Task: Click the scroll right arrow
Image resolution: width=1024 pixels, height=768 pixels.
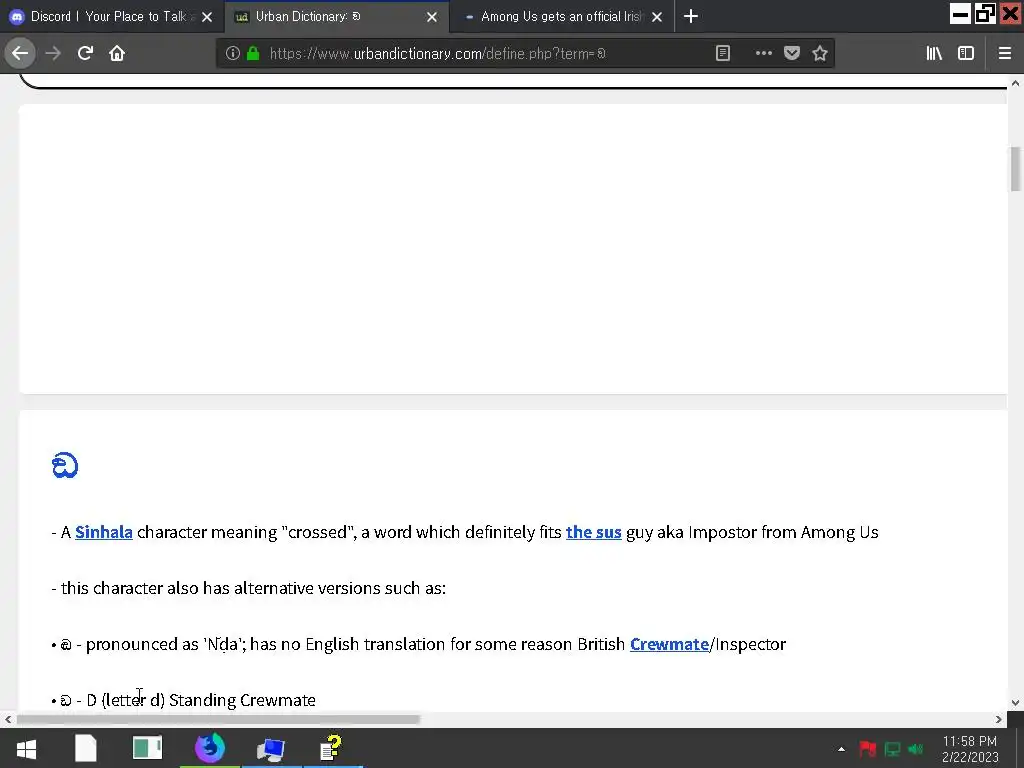Action: point(999,719)
